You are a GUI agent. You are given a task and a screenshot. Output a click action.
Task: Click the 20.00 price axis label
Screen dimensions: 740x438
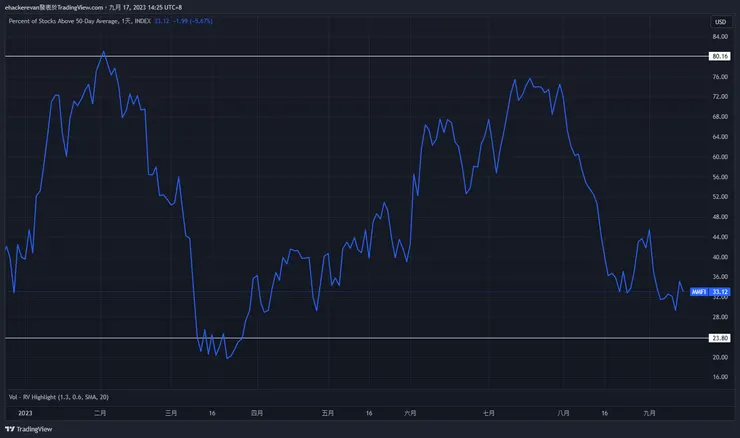click(720, 357)
